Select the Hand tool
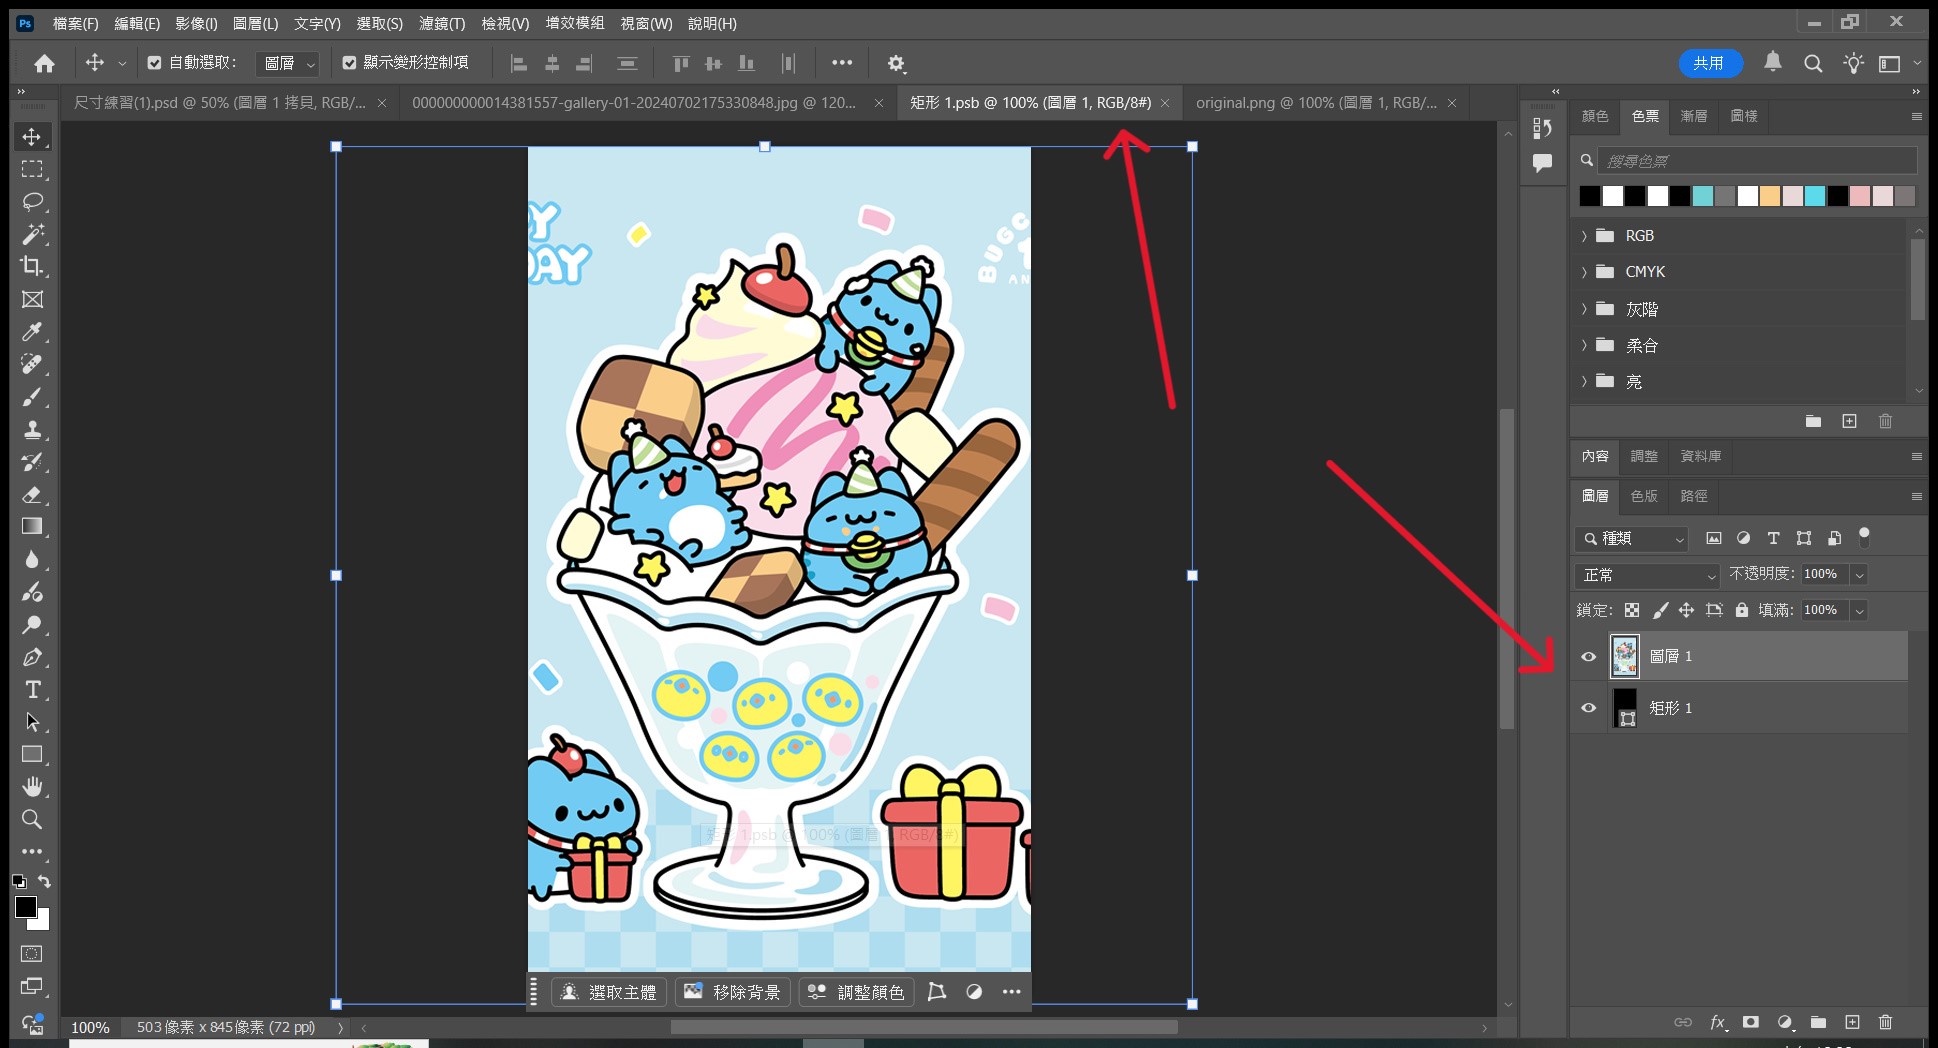This screenshot has height=1048, width=1938. [x=32, y=787]
